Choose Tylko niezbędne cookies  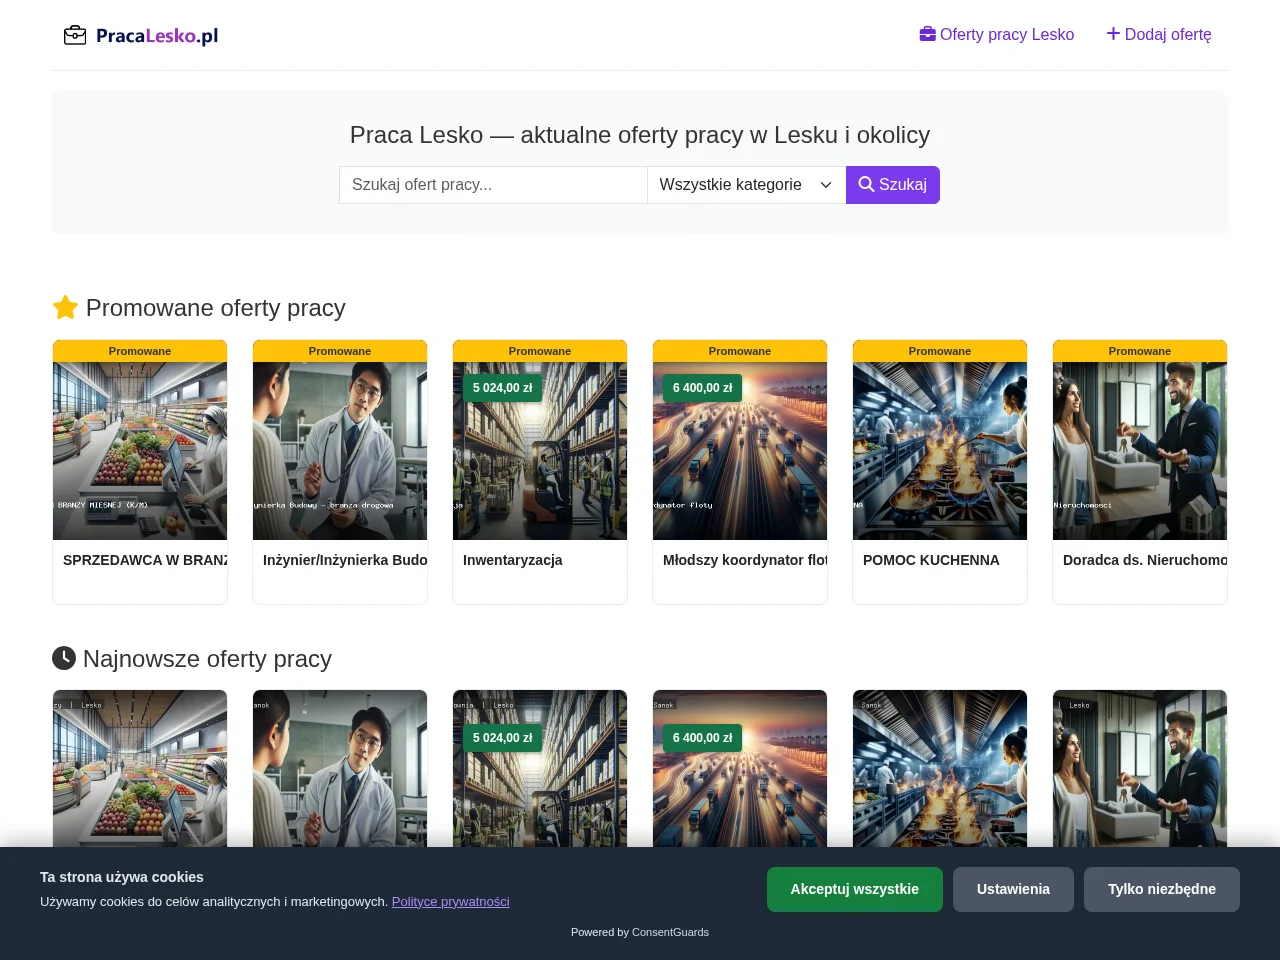coord(1162,889)
